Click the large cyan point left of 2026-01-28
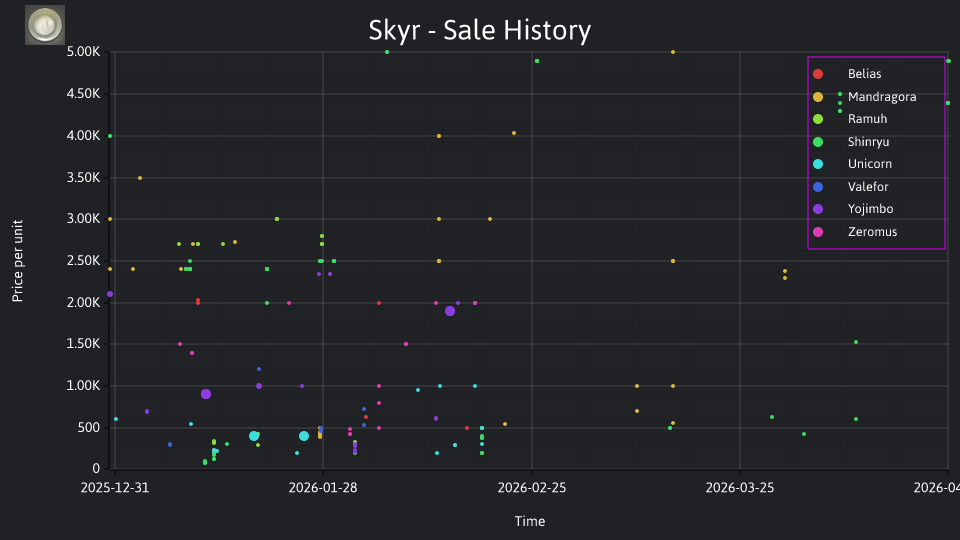 point(304,436)
